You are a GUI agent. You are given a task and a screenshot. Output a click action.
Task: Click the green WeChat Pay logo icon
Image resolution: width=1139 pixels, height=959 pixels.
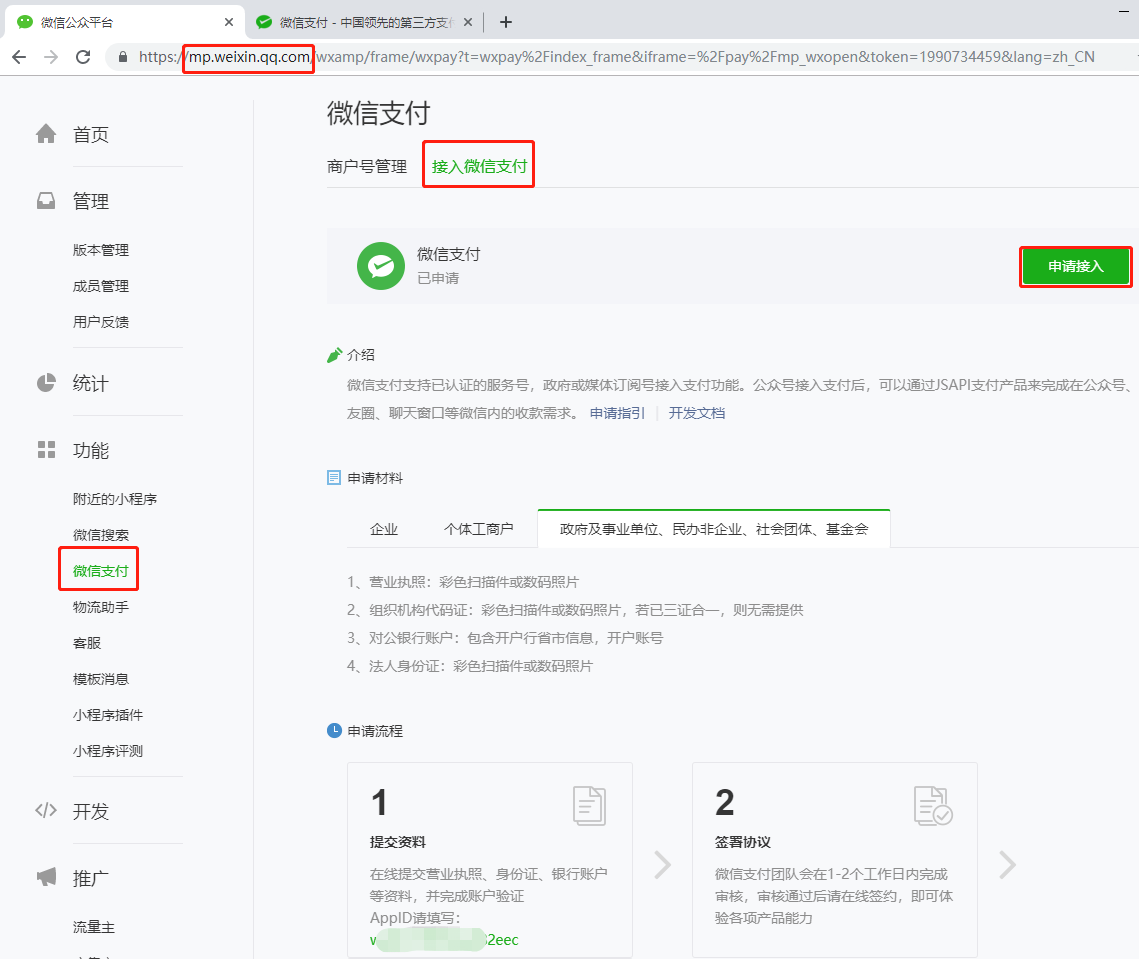381,266
